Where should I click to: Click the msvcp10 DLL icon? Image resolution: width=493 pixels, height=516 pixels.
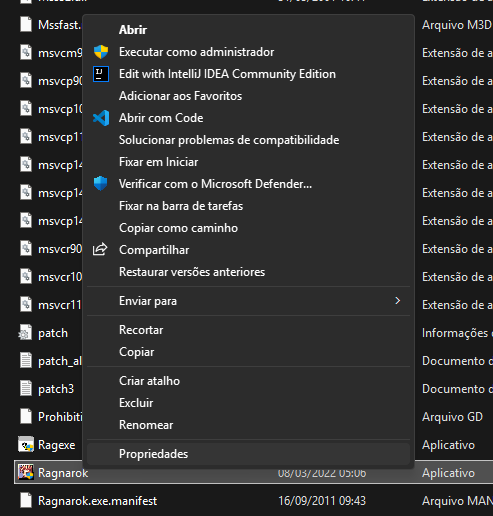coord(26,109)
